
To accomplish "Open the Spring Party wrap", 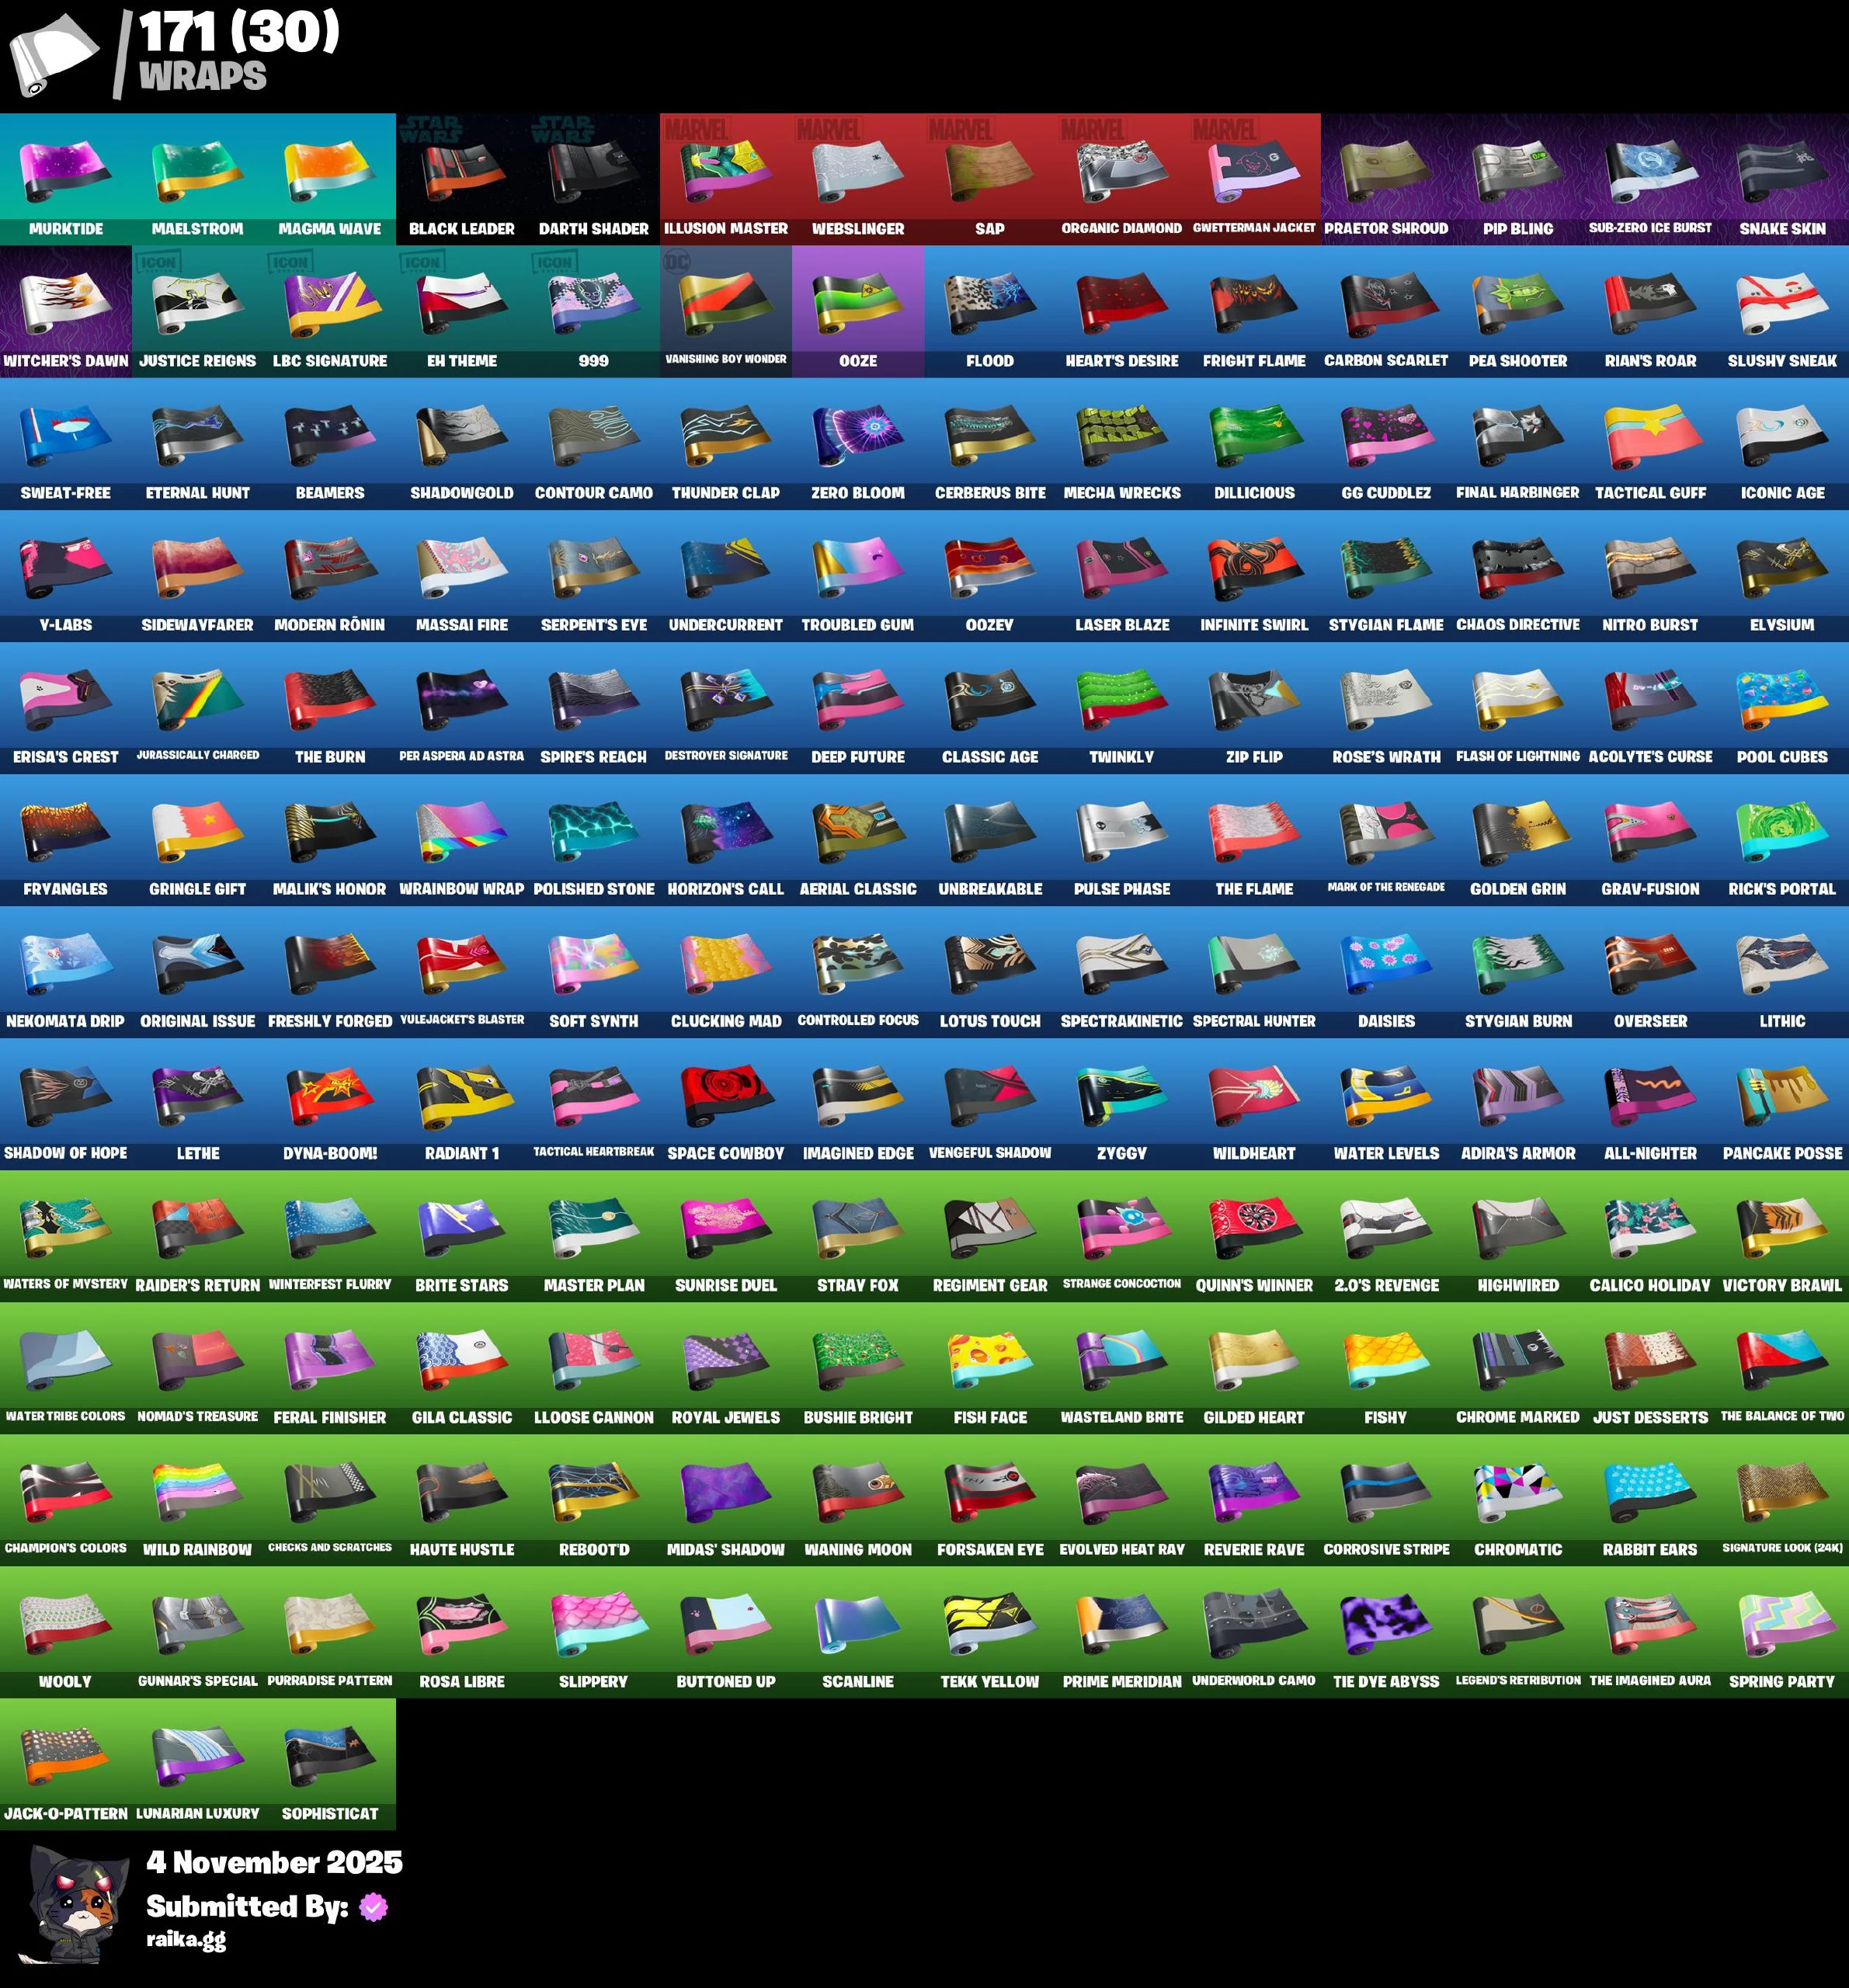I will tap(1782, 1624).
